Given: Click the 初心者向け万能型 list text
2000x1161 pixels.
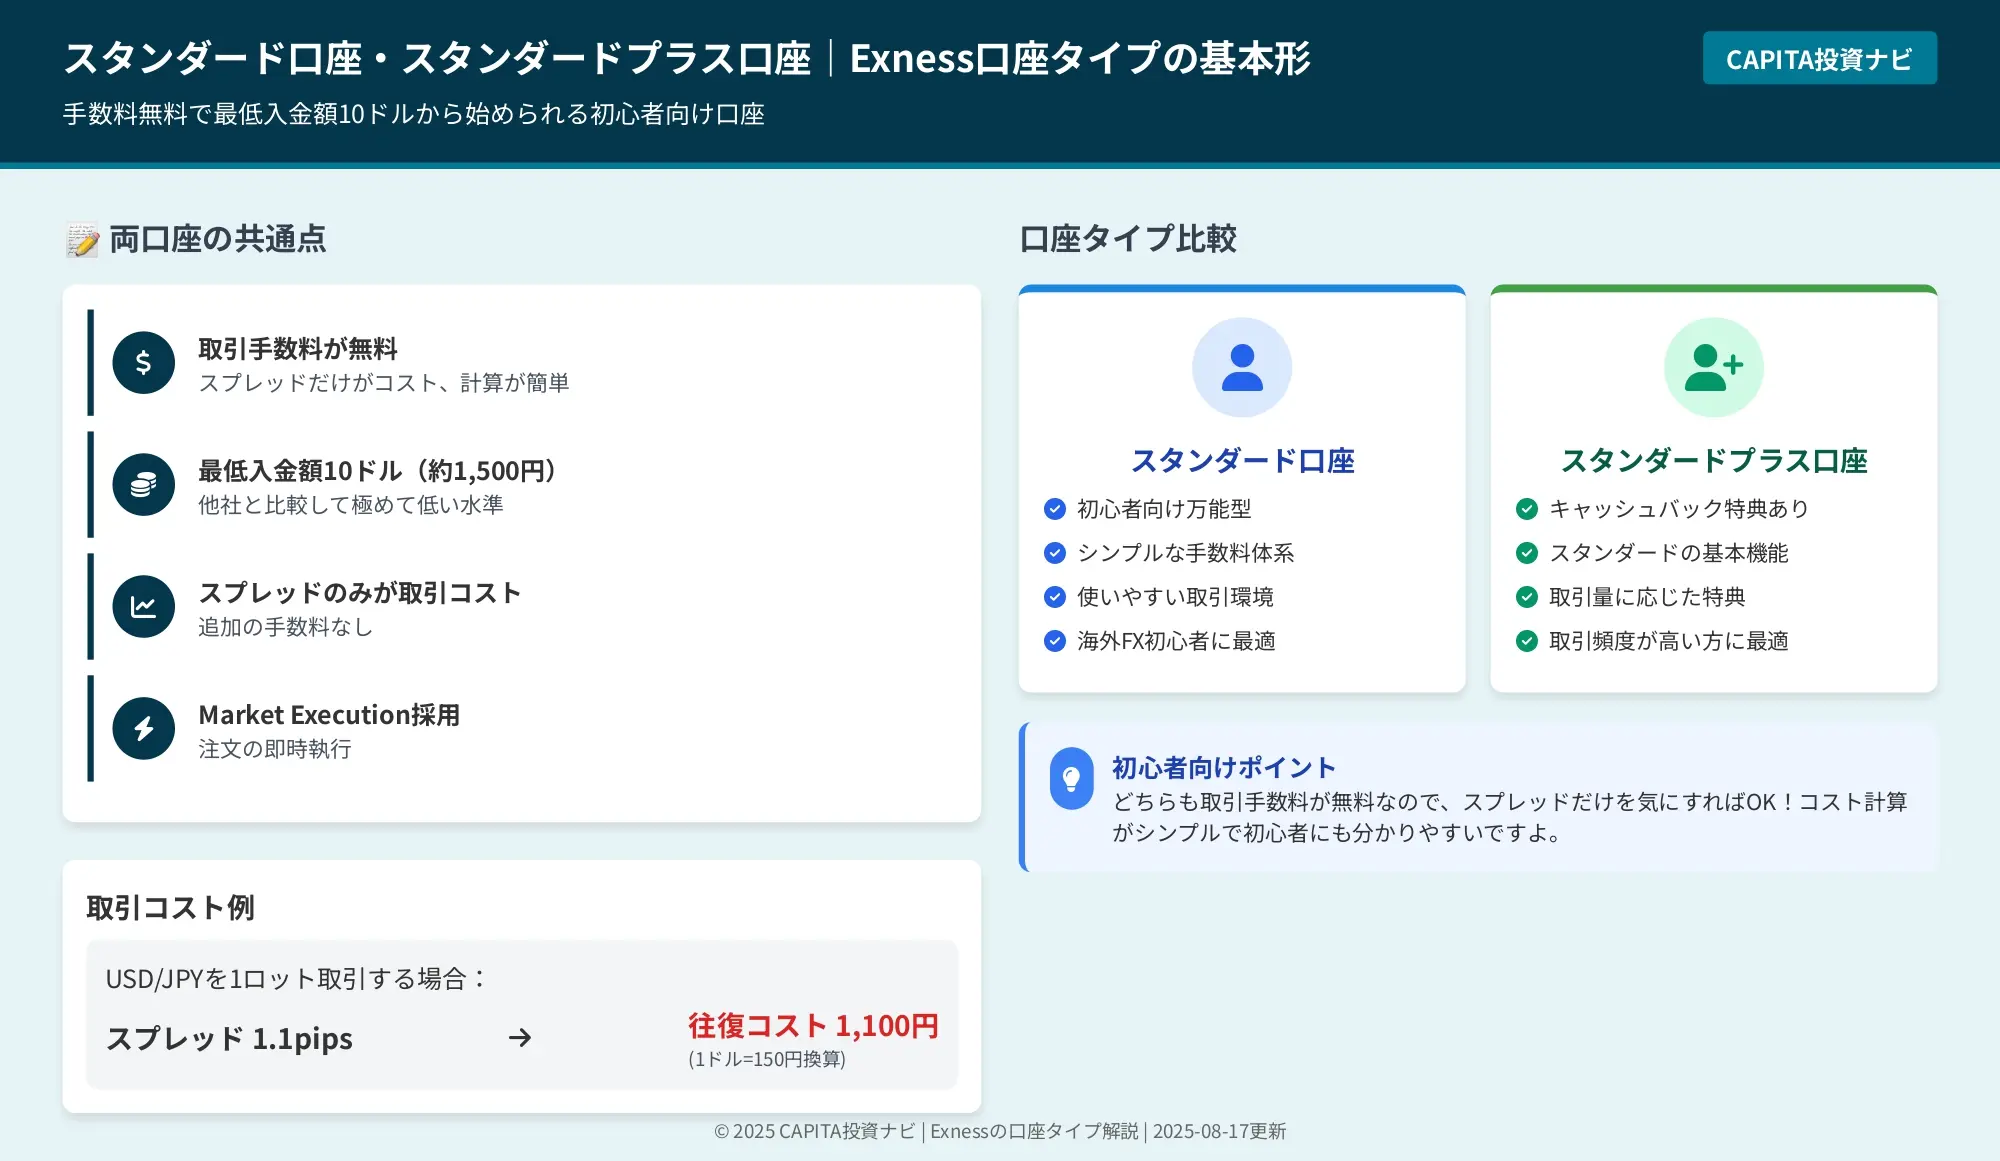Looking at the screenshot, I should tap(1164, 509).
